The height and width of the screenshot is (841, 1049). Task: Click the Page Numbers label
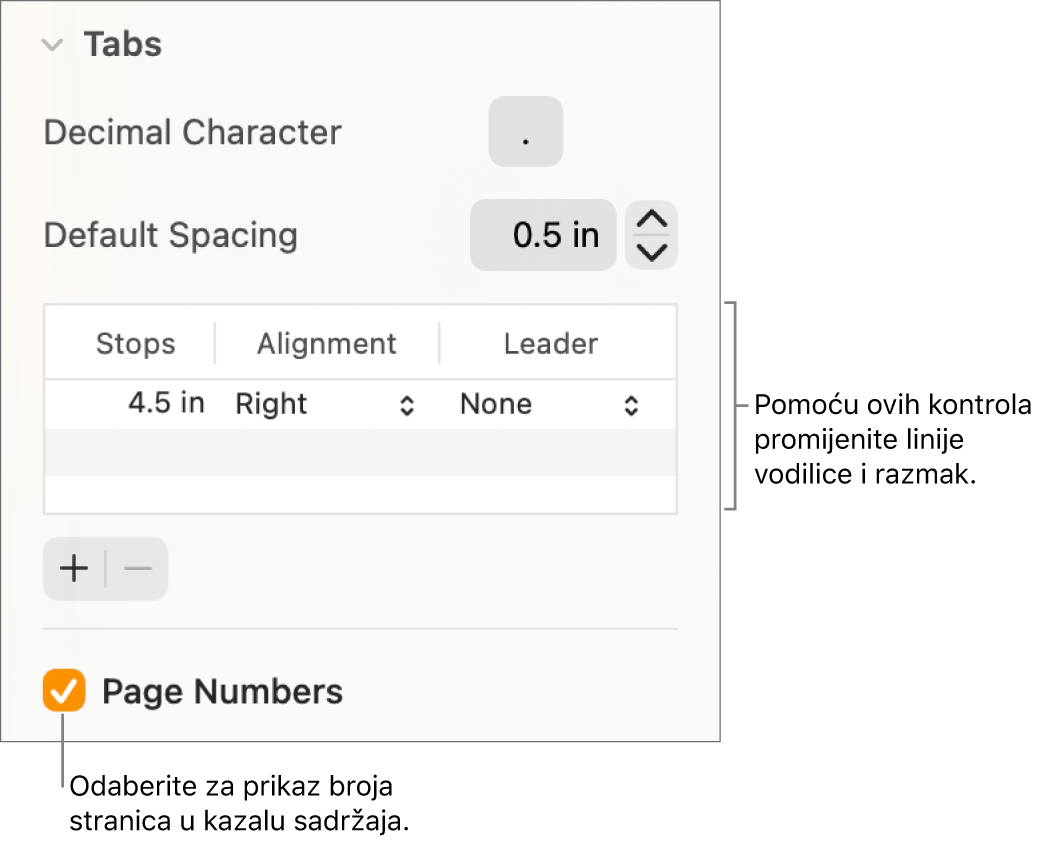tap(222, 691)
